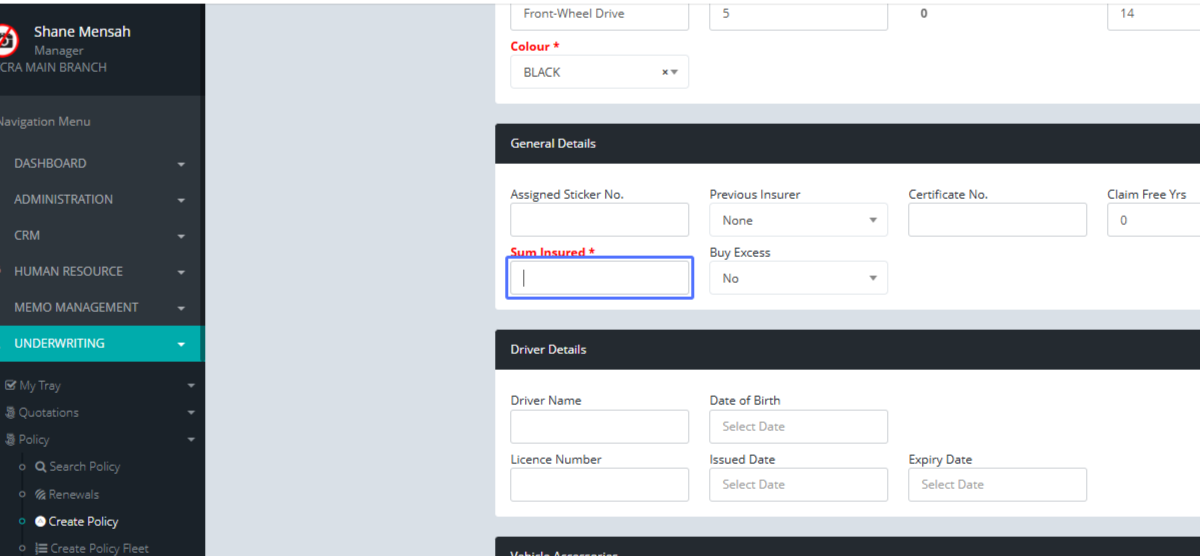Viewport: 1200px width, 556px height.
Task: Expand HUMAN RESOURCE menu
Action: [x=68, y=271]
